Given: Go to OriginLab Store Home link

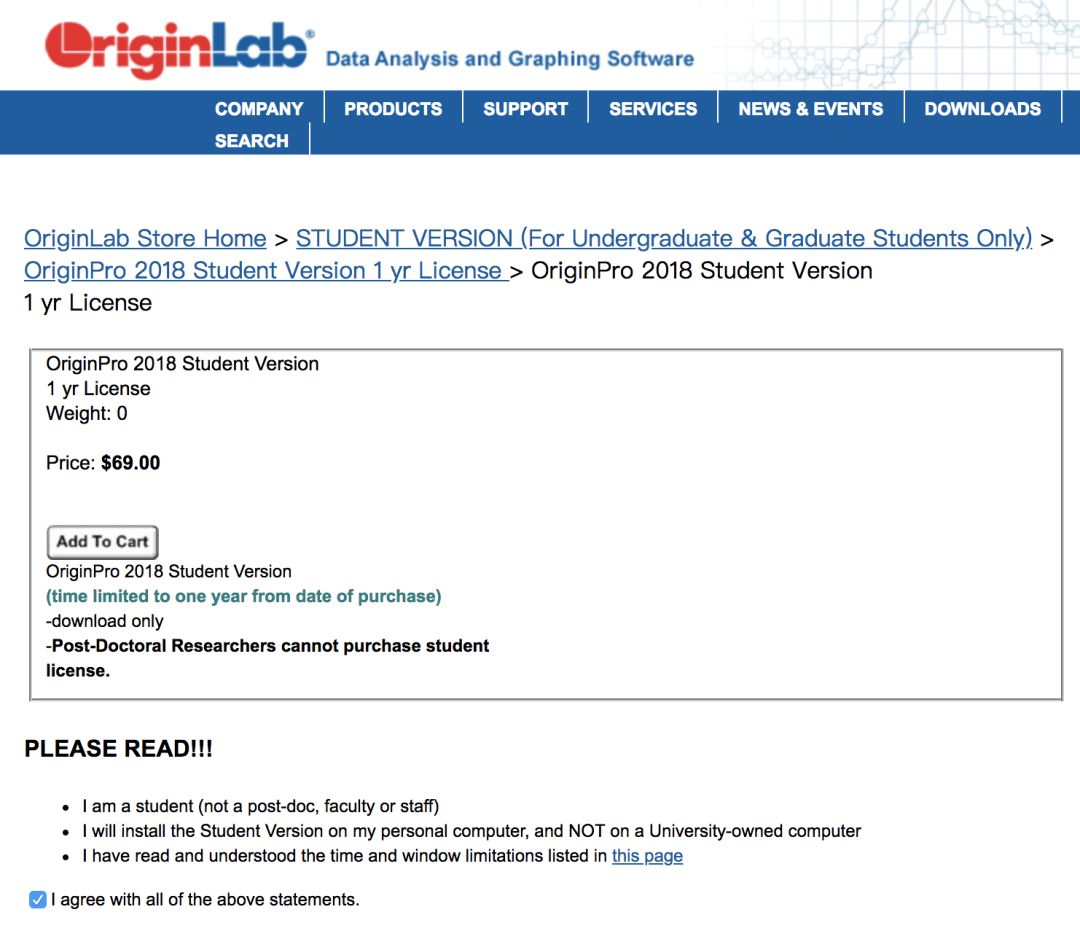Looking at the screenshot, I should click(x=145, y=239).
